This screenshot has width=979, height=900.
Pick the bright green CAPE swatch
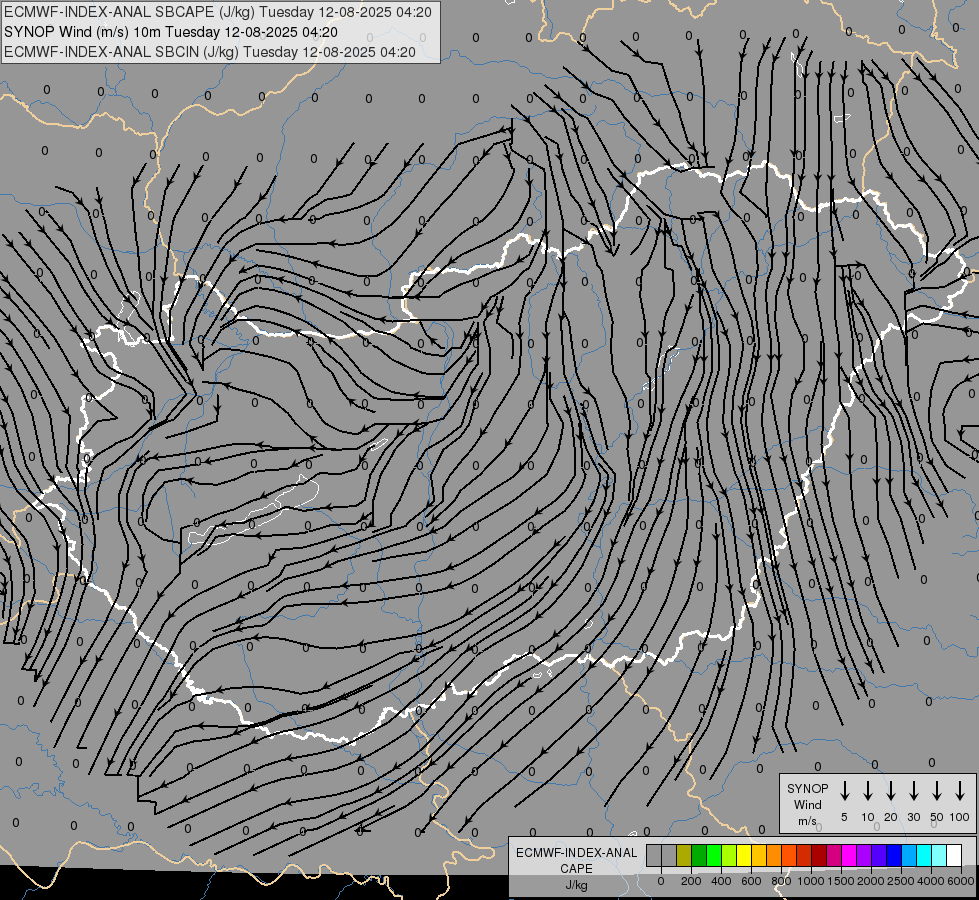click(x=714, y=855)
